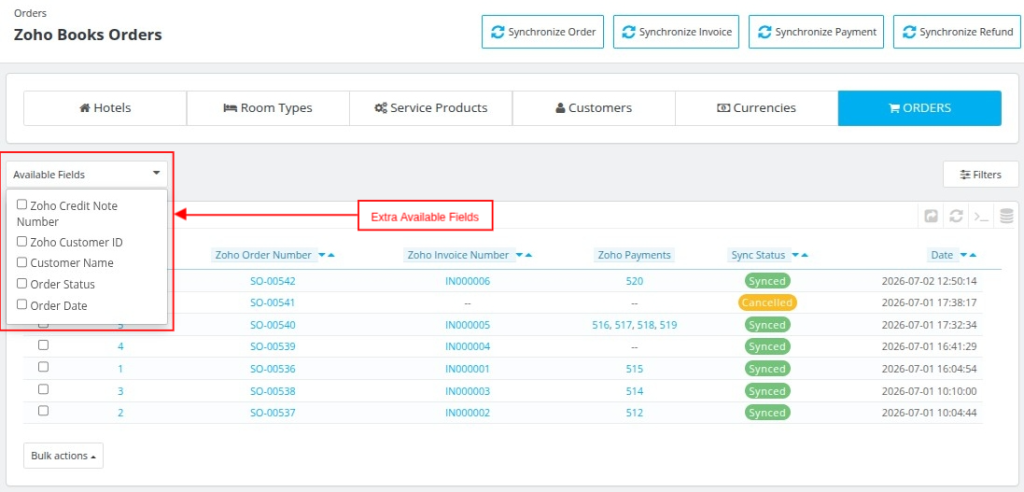The image size is (1024, 492).
Task: Sort Zoho Order Number ascending arrow
Action: pyautogui.click(x=331, y=255)
